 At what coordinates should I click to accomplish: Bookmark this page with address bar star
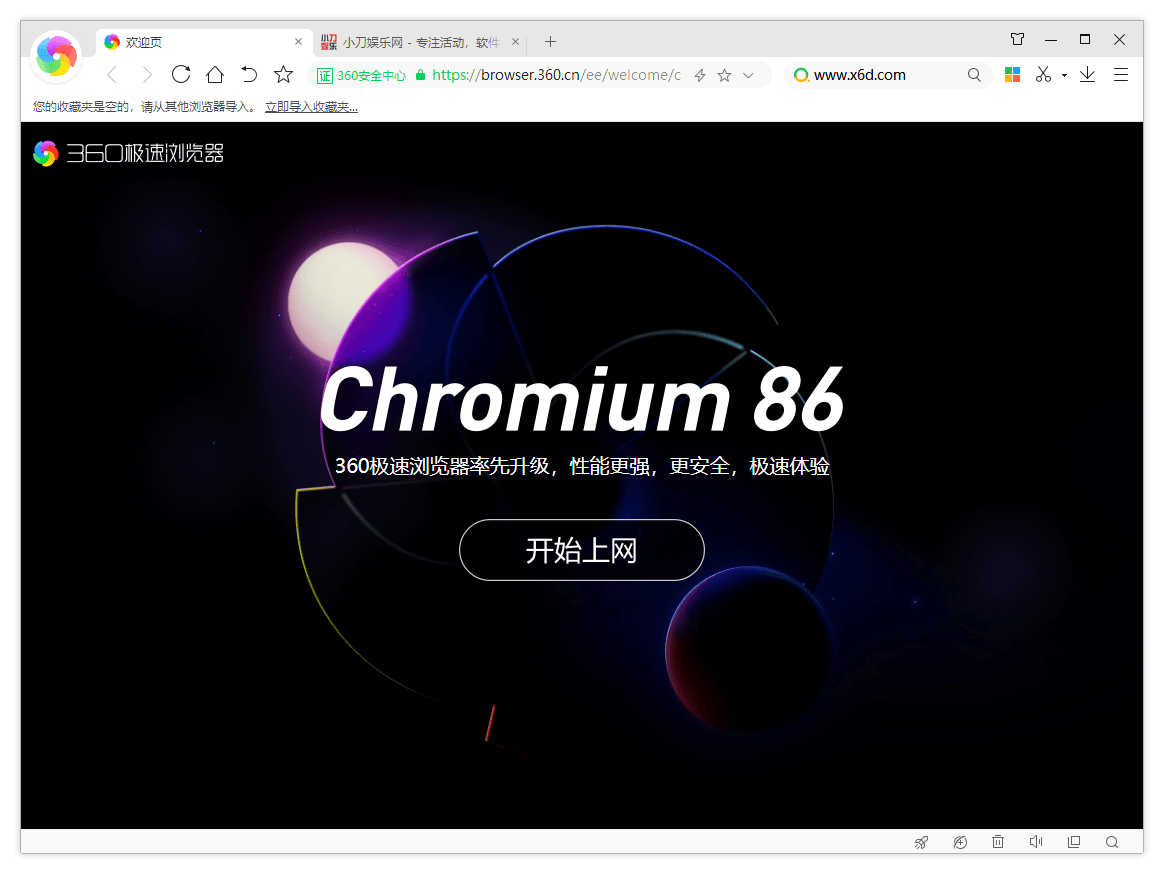click(x=725, y=75)
